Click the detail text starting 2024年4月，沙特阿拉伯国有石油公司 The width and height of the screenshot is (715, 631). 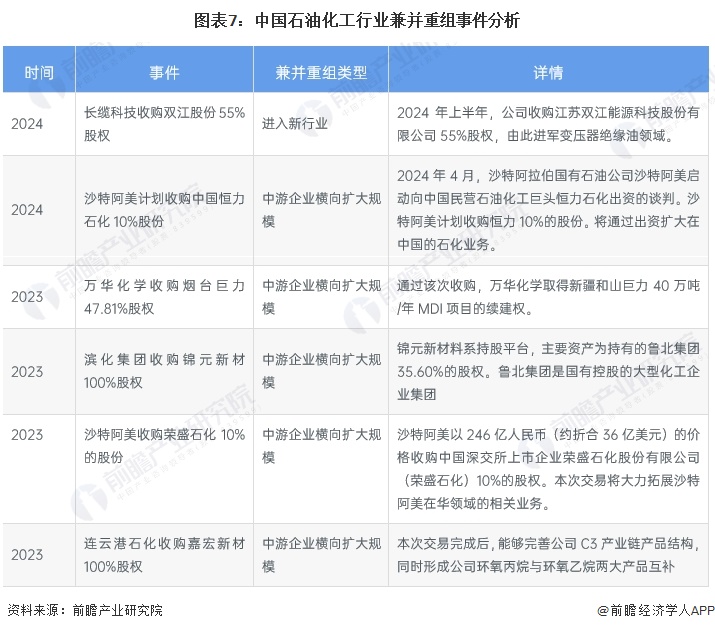(x=548, y=210)
